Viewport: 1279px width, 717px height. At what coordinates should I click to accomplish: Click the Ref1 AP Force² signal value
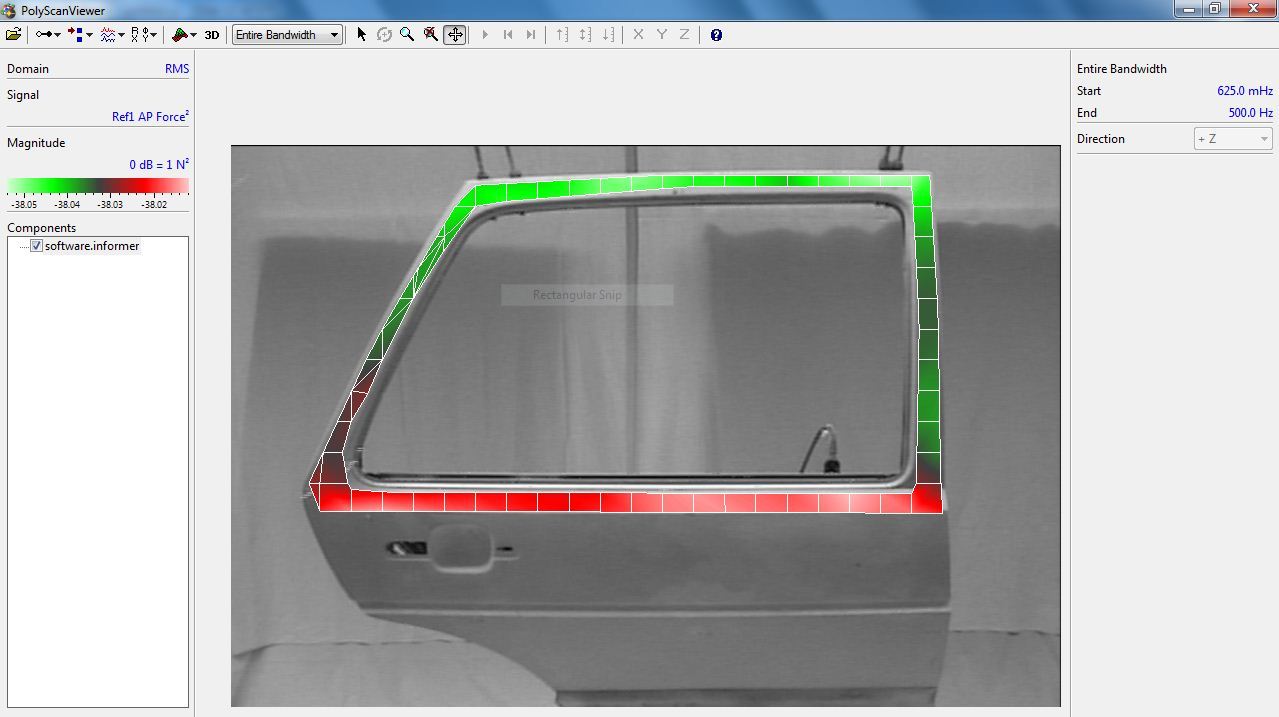click(x=150, y=116)
